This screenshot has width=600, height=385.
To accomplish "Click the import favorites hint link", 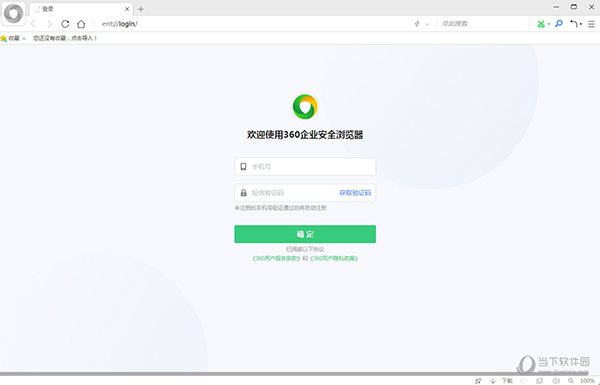I will pos(65,38).
